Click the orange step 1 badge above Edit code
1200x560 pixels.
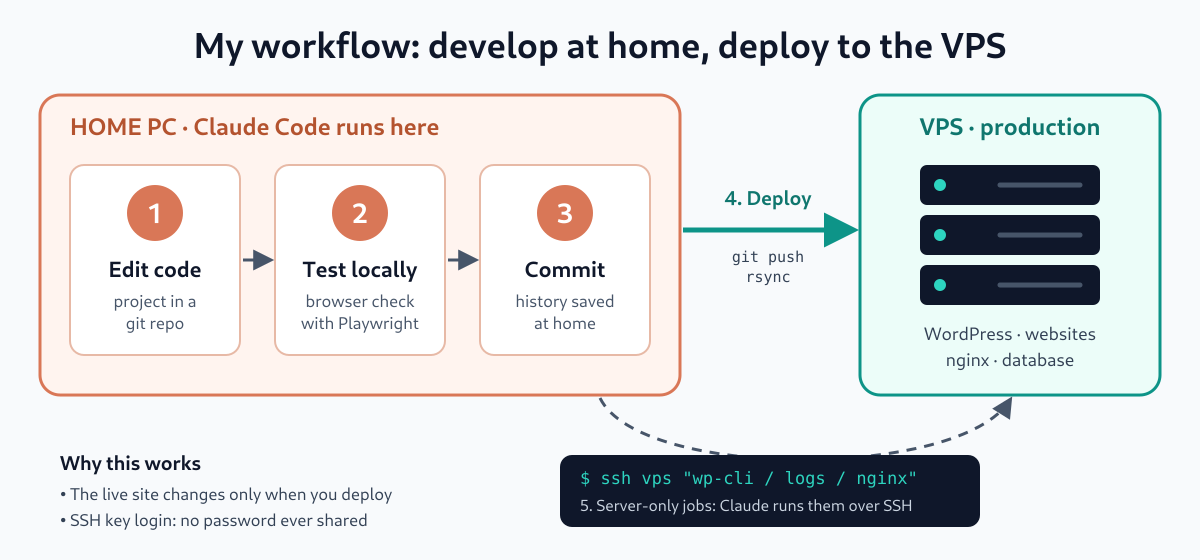tap(155, 213)
